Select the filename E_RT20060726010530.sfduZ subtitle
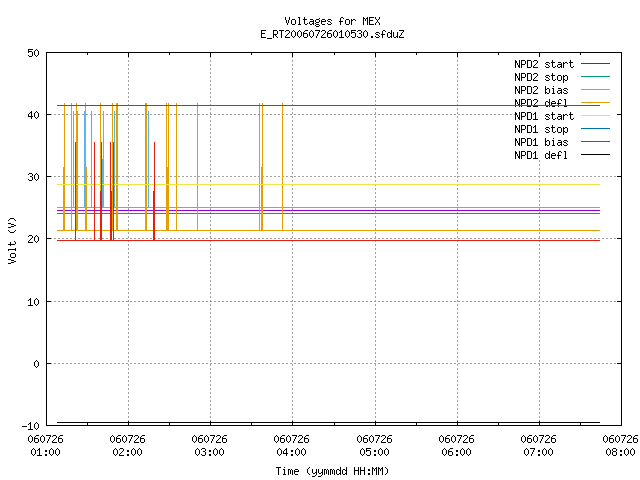 point(332,34)
